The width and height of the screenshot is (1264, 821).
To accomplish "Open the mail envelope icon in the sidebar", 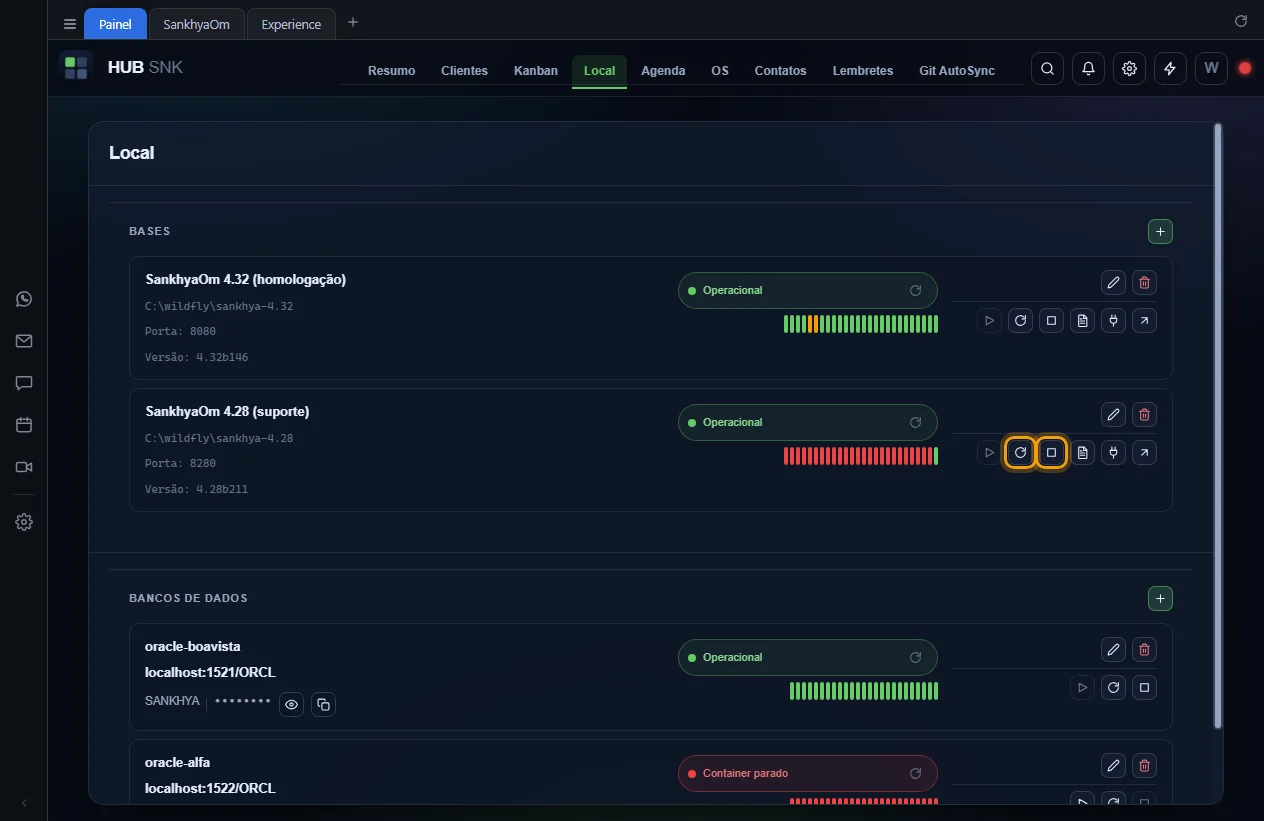I will click(24, 341).
